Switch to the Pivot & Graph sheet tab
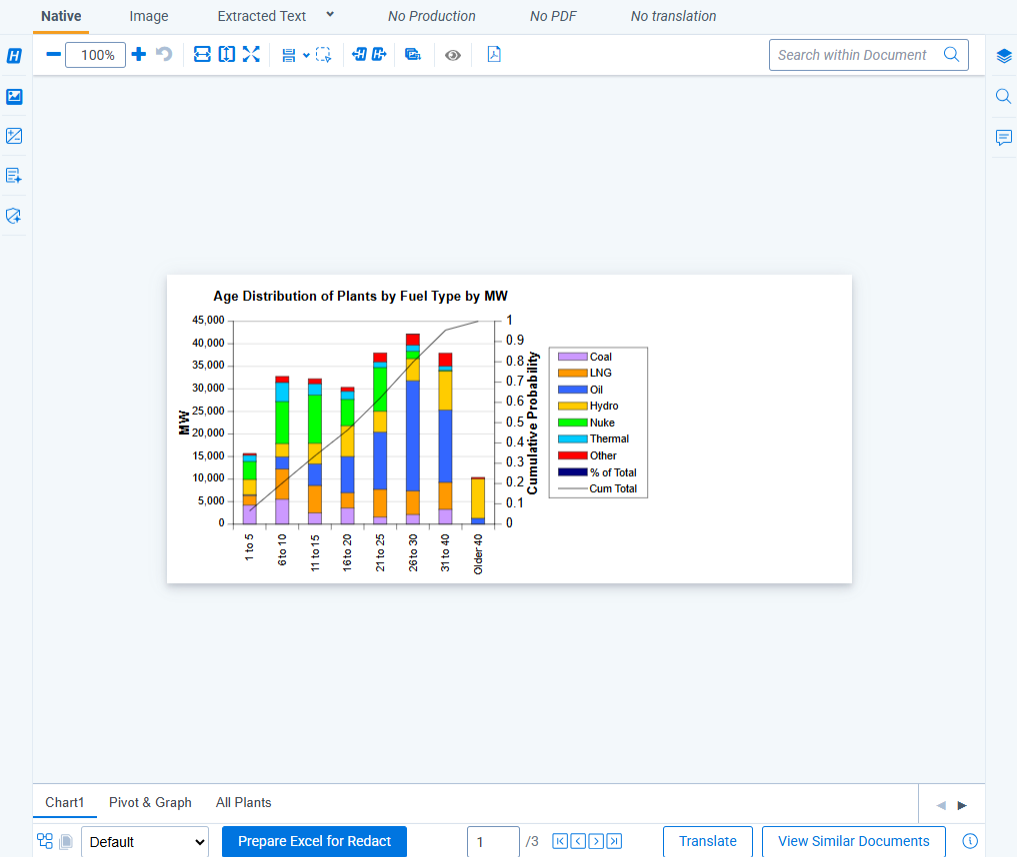Image resolution: width=1017 pixels, height=857 pixels. click(150, 802)
